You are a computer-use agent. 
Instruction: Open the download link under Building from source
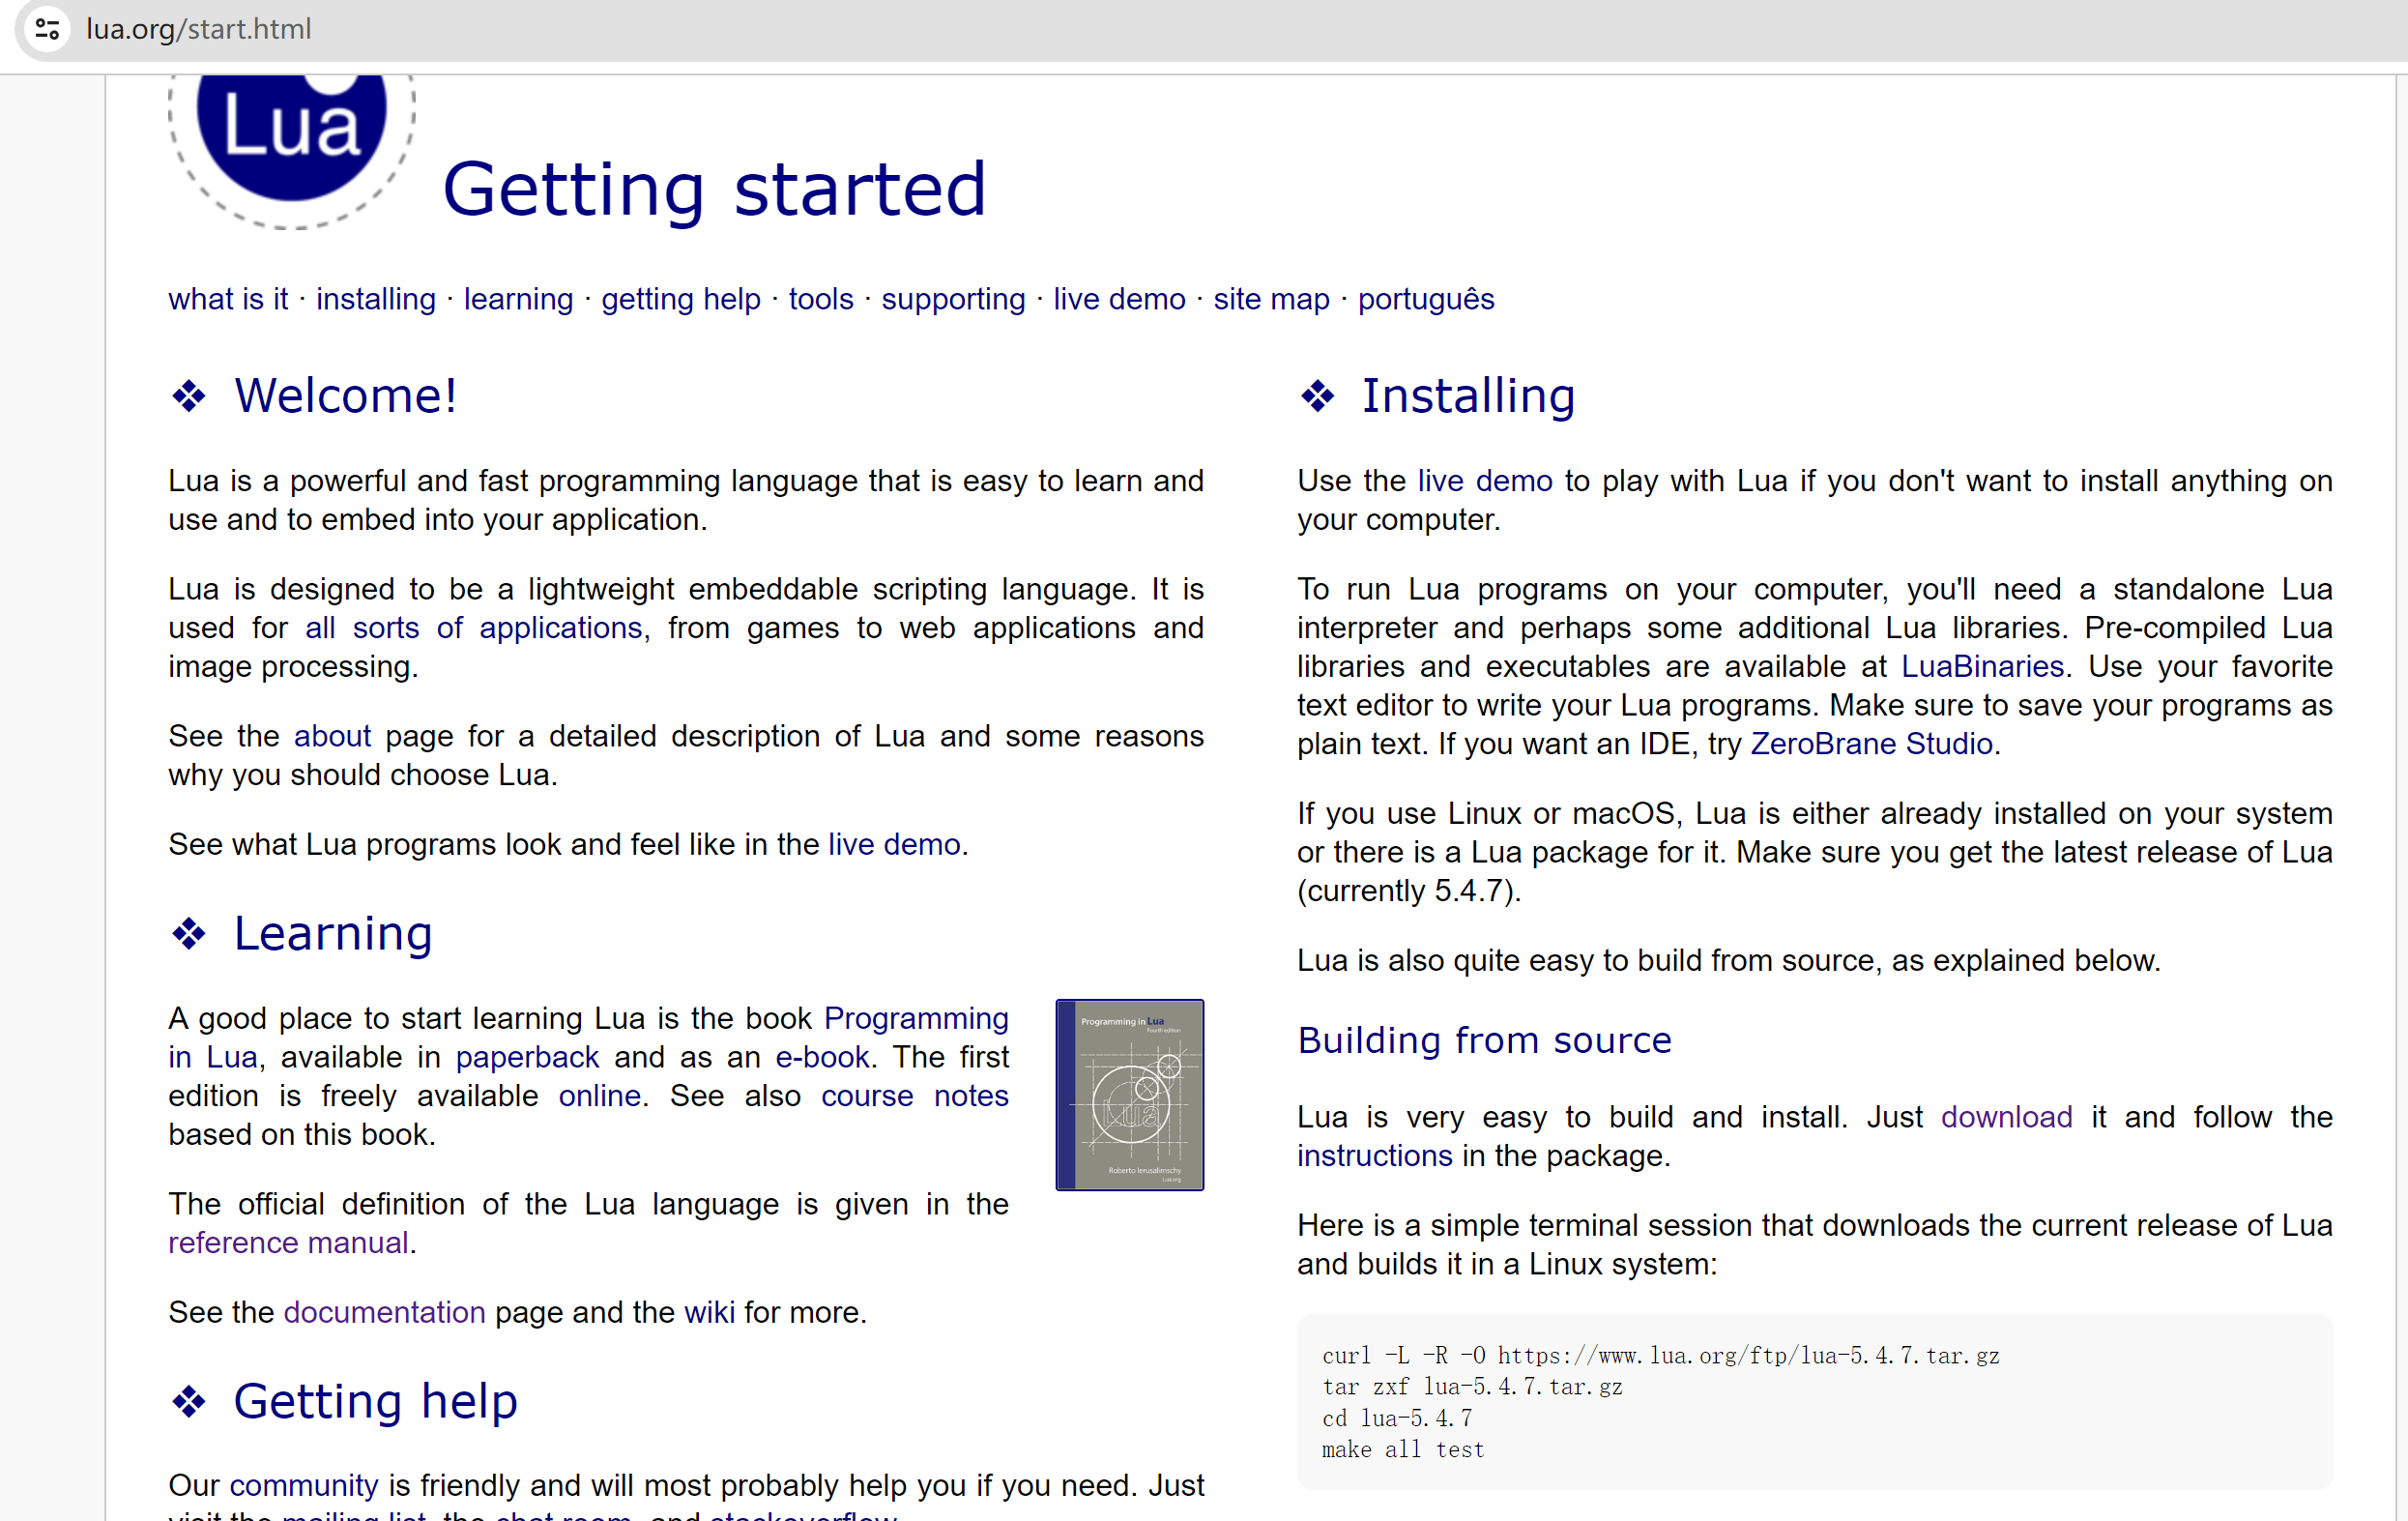pos(2006,1116)
